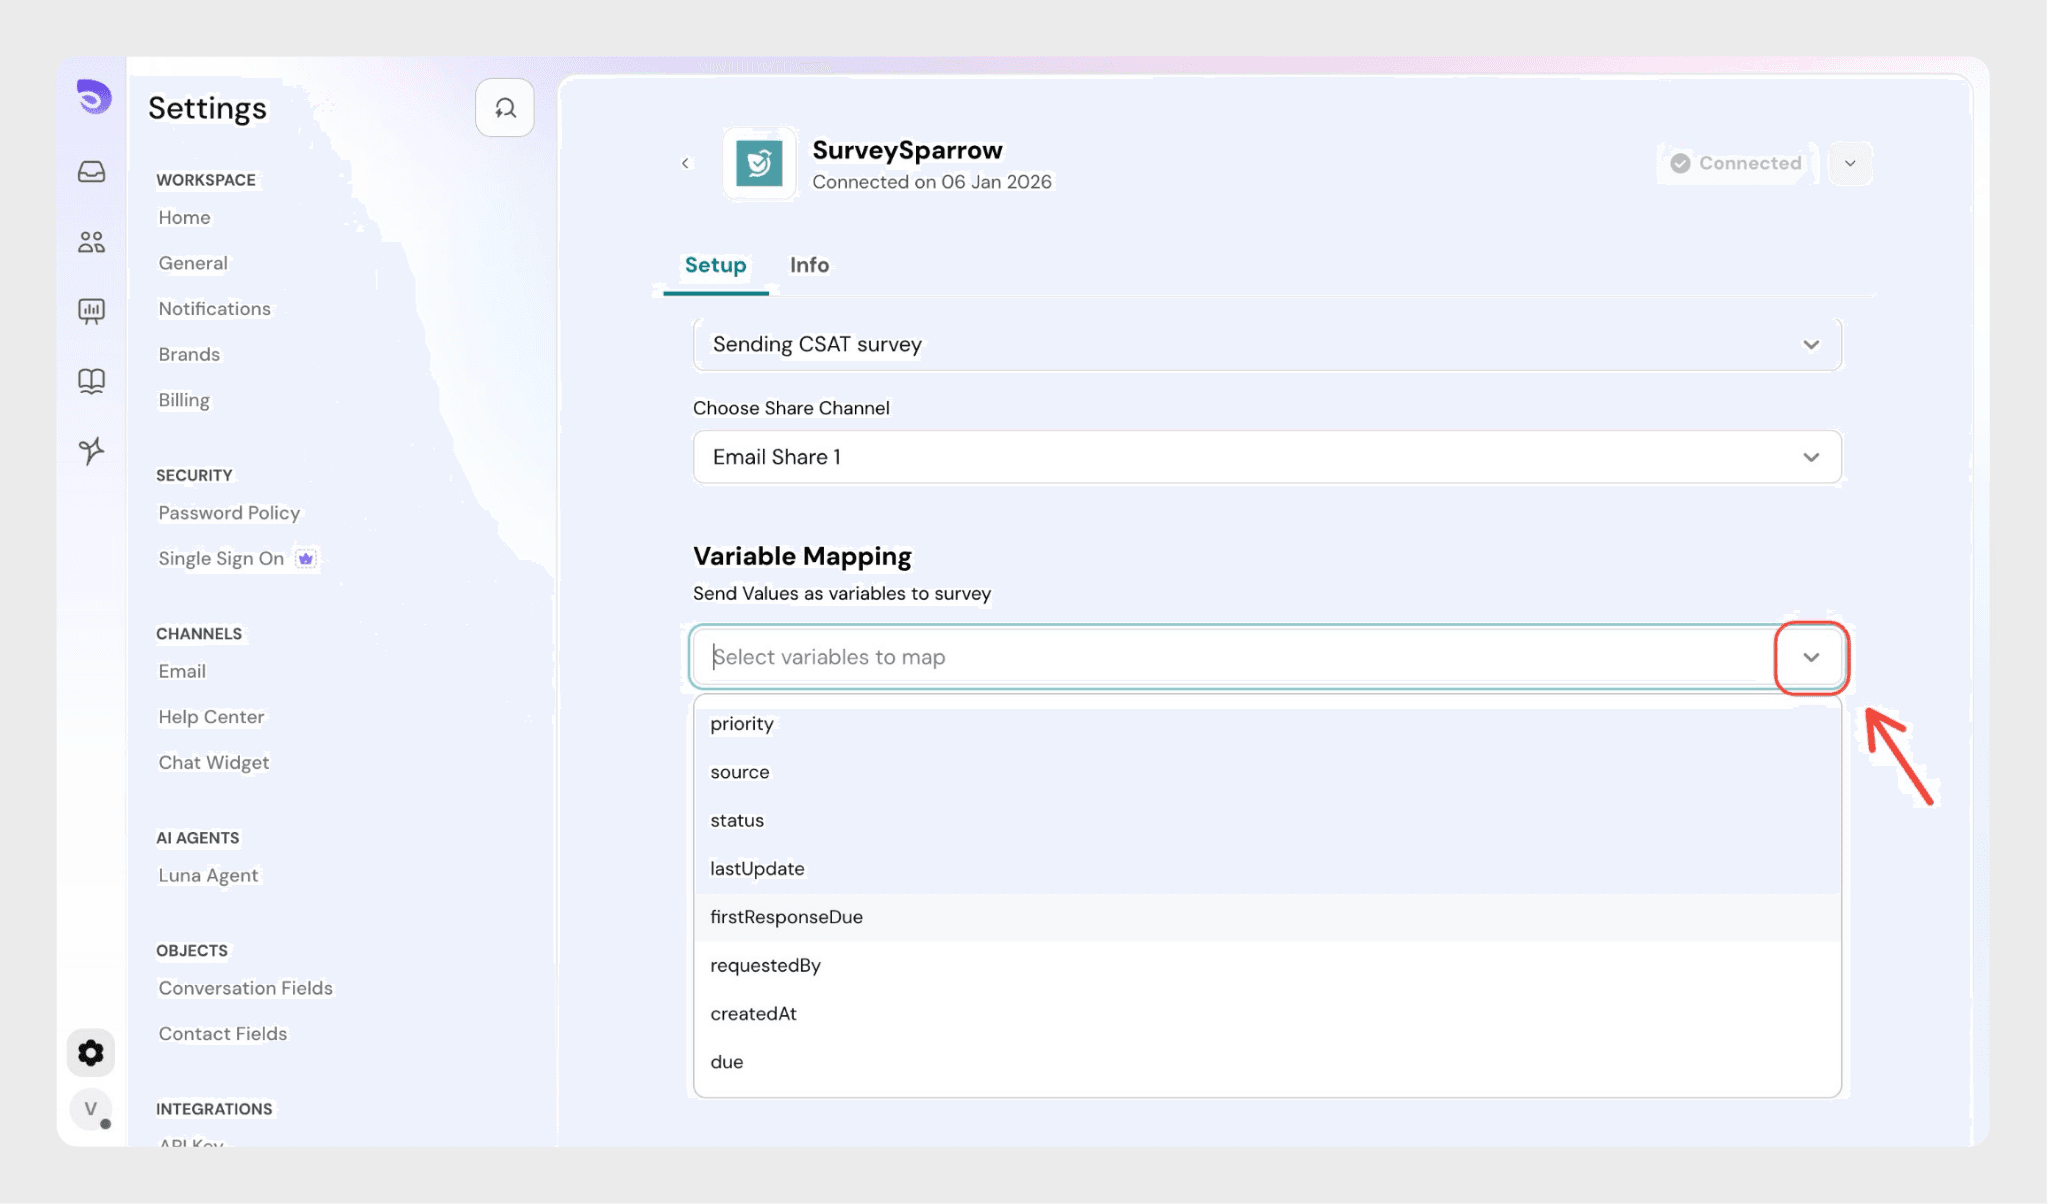Open dropdown arrow next to Connected

click(x=1850, y=163)
